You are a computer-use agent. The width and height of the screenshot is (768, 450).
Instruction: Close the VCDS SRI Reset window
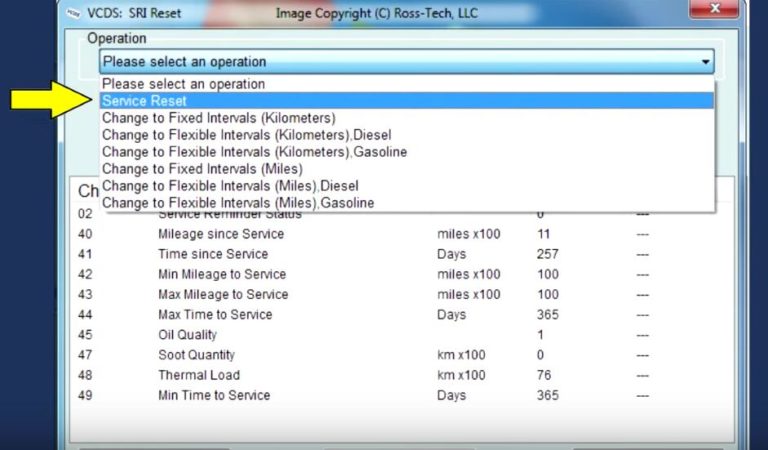pos(714,8)
